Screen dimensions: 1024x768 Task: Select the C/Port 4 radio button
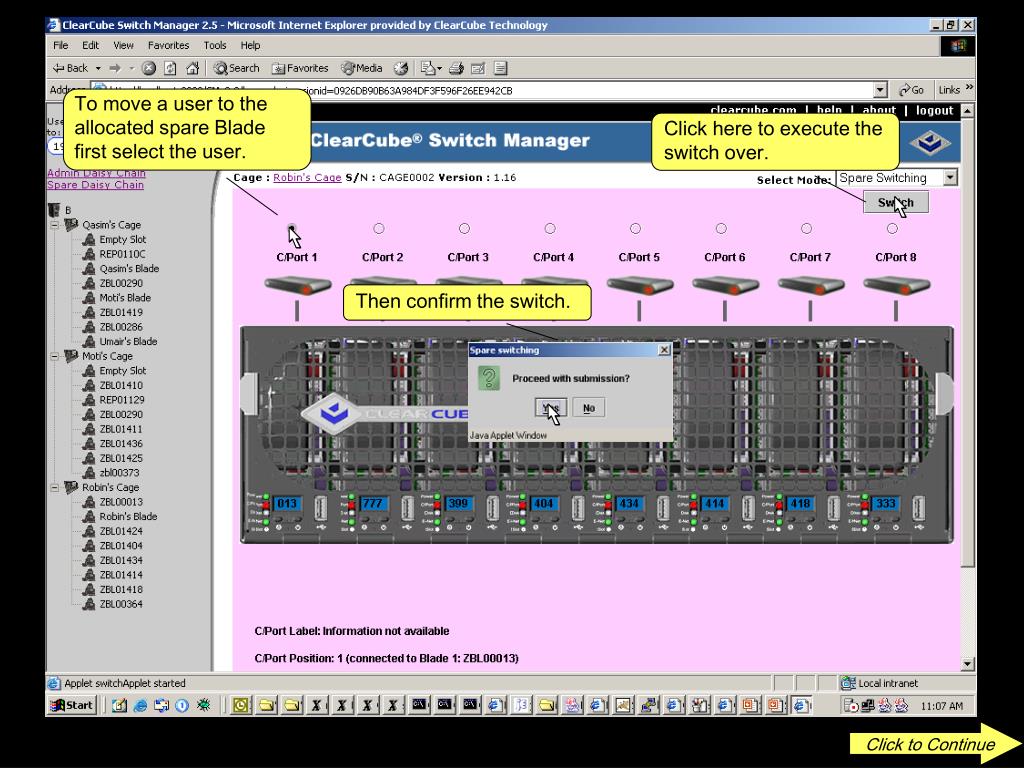[x=550, y=229]
